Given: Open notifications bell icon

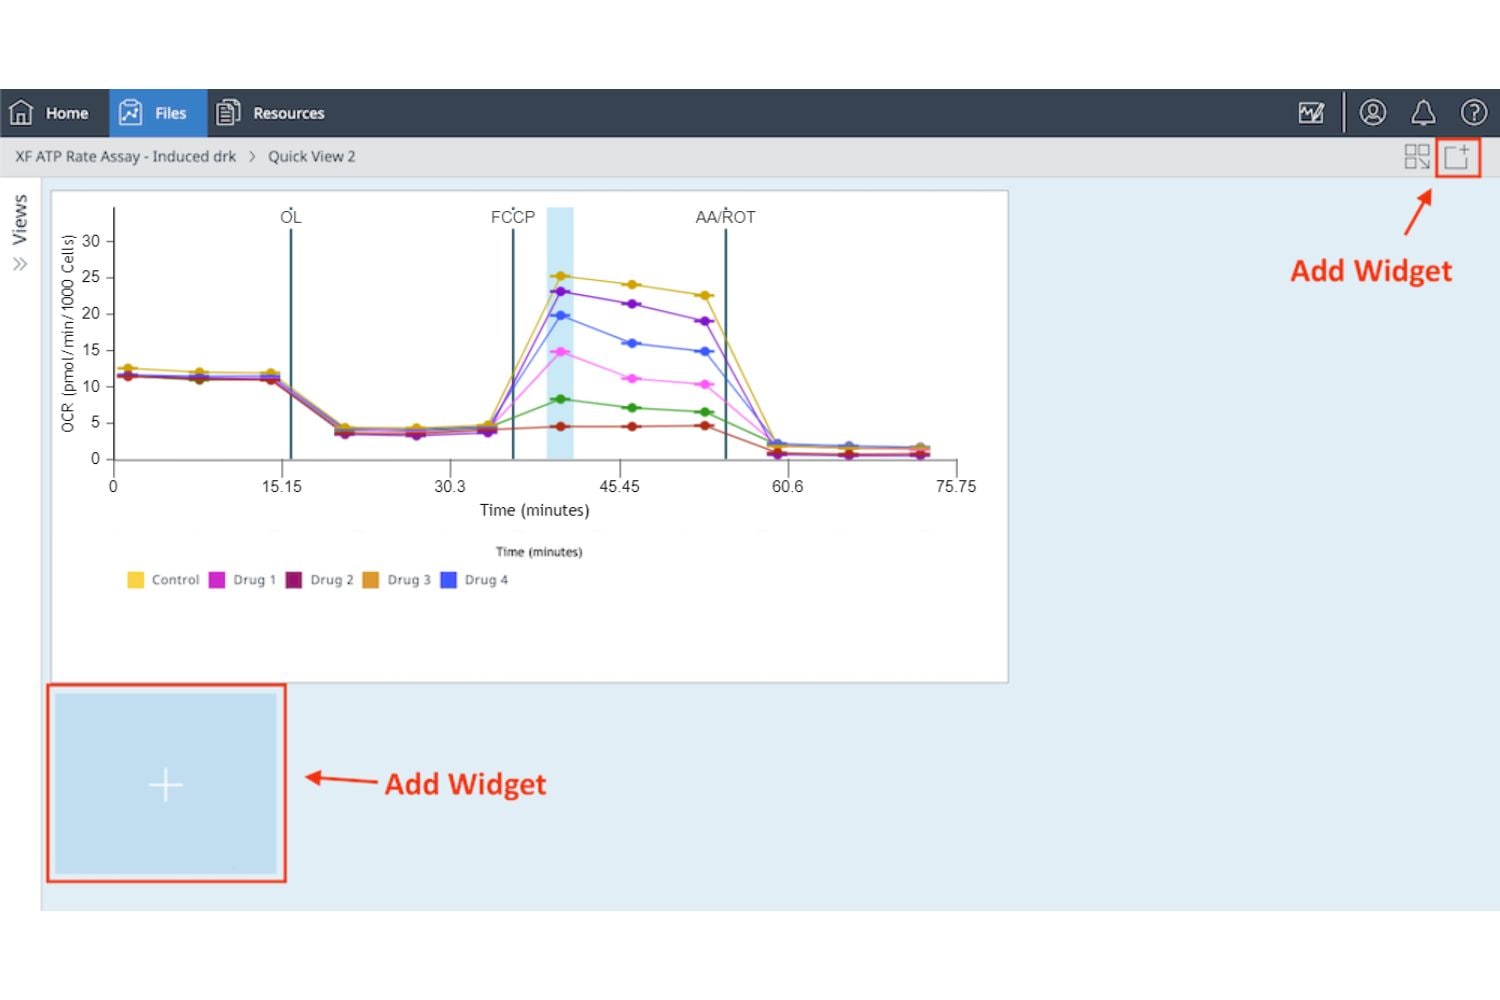Looking at the screenshot, I should pyautogui.click(x=1423, y=113).
